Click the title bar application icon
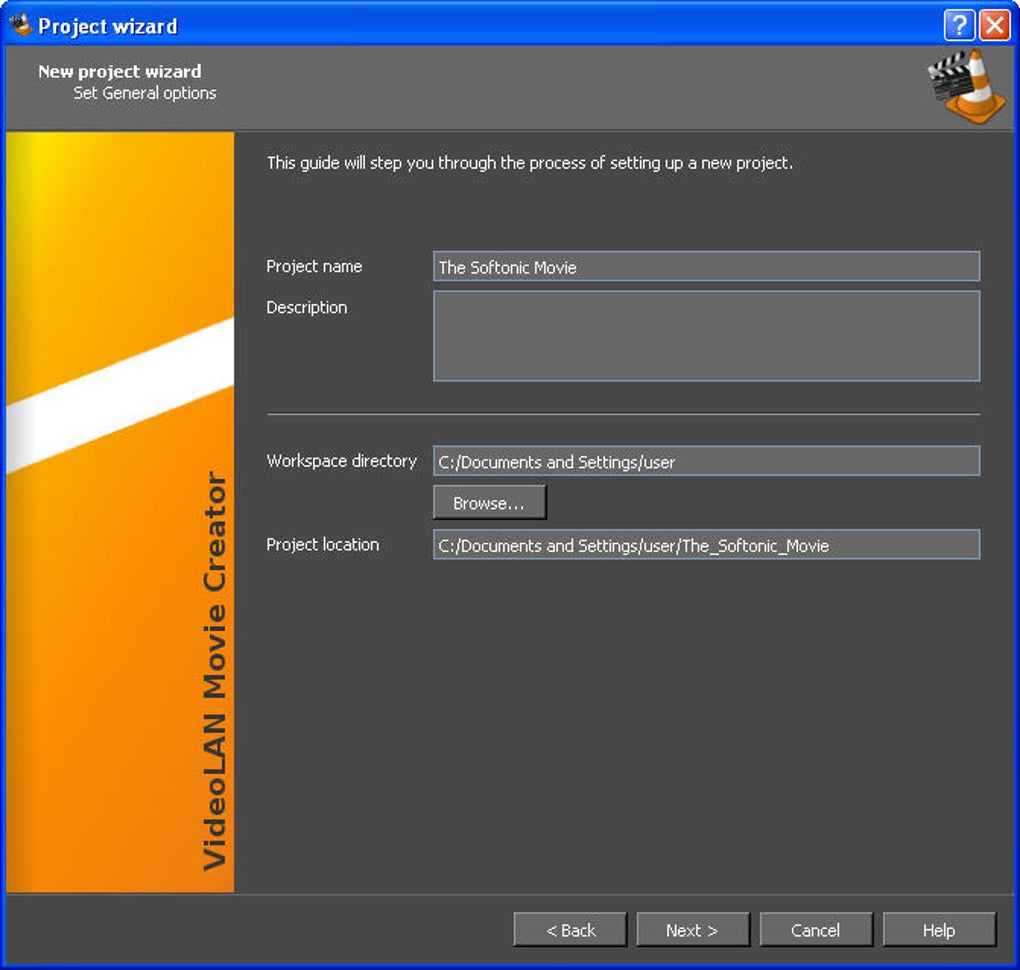This screenshot has width=1020, height=970. point(21,25)
